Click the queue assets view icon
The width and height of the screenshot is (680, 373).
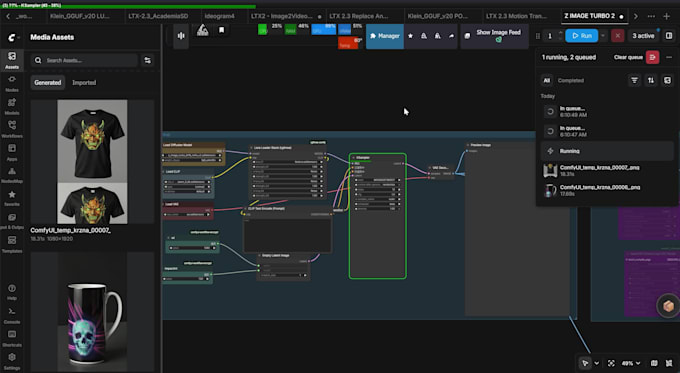[667, 80]
